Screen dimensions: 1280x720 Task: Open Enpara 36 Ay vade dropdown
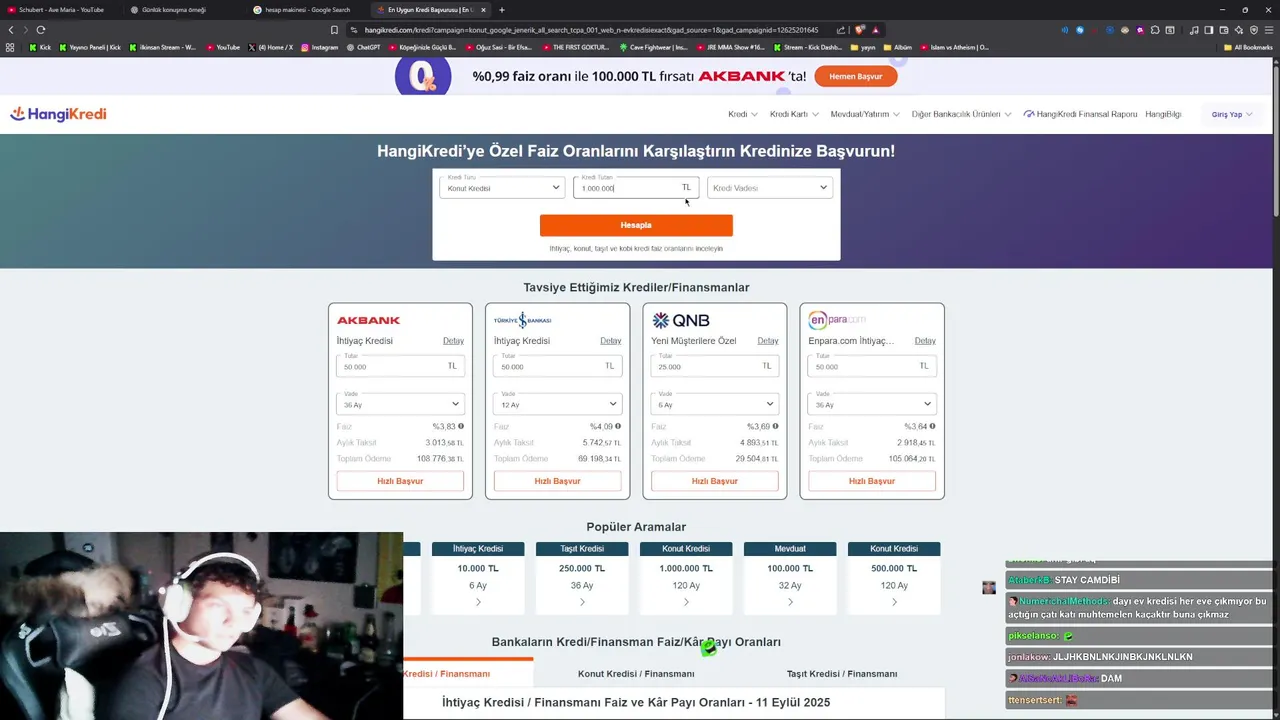872,403
